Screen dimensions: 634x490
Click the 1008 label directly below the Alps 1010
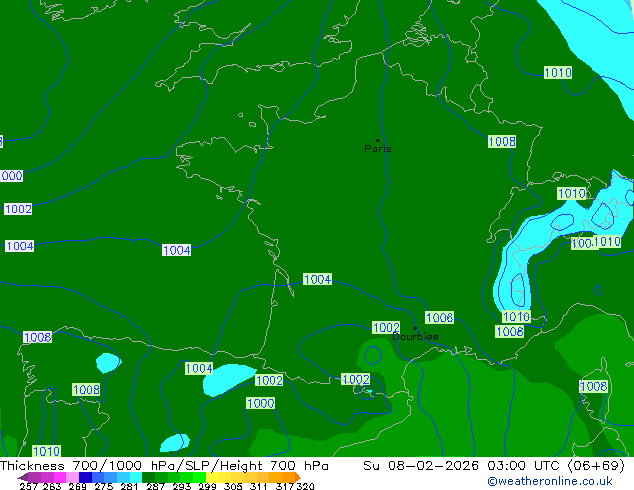coord(510,332)
